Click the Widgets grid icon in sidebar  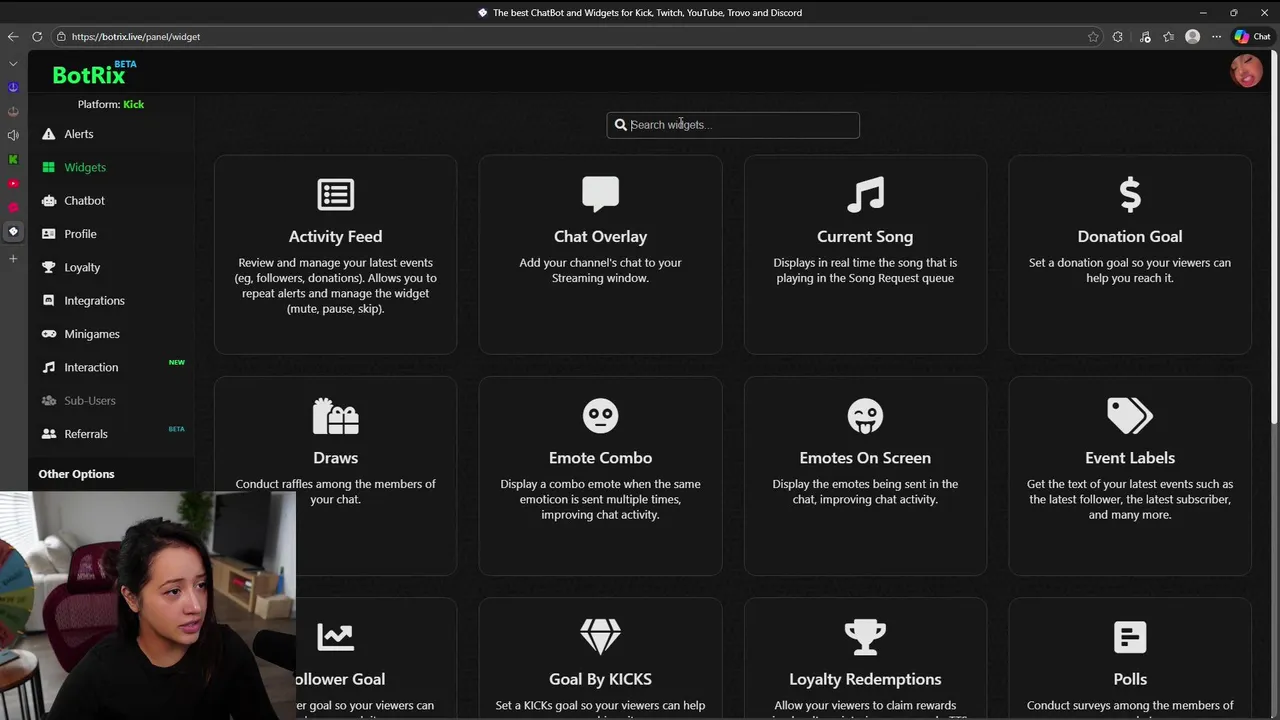click(48, 167)
